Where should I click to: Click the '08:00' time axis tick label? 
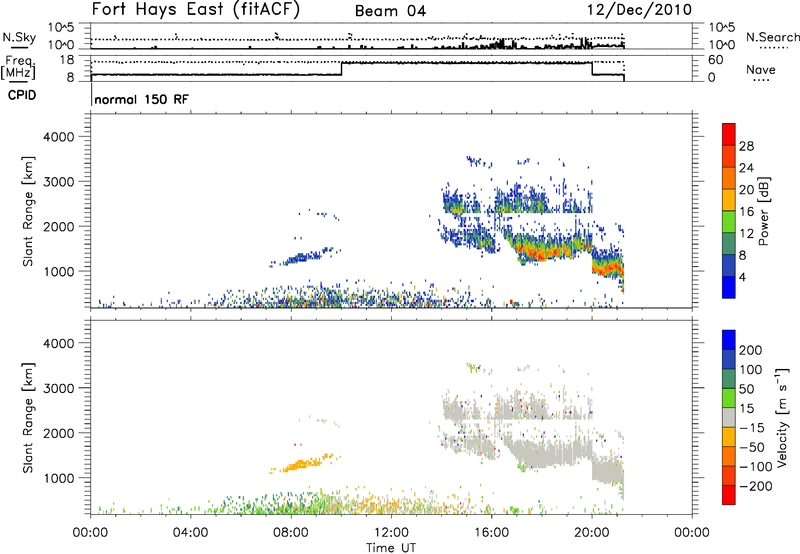tap(291, 533)
